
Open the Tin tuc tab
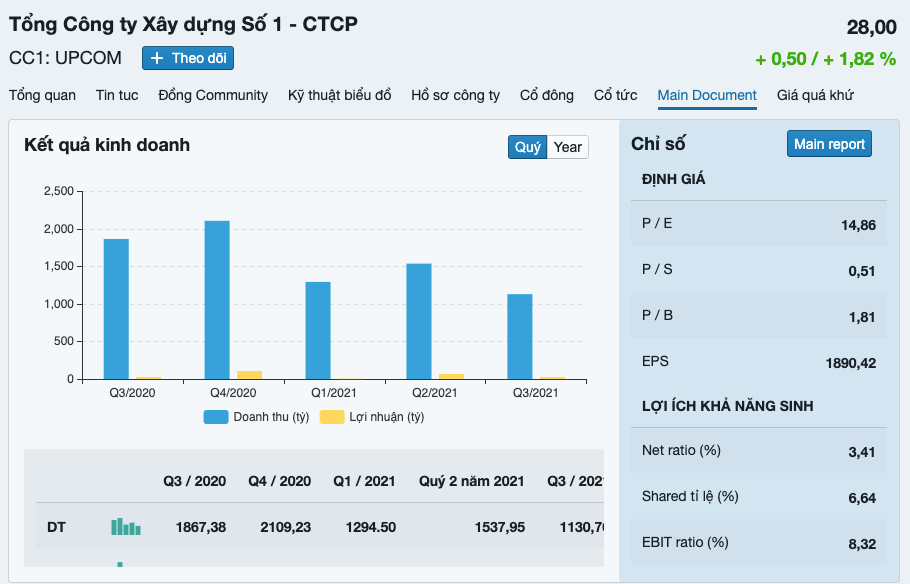pyautogui.click(x=117, y=95)
